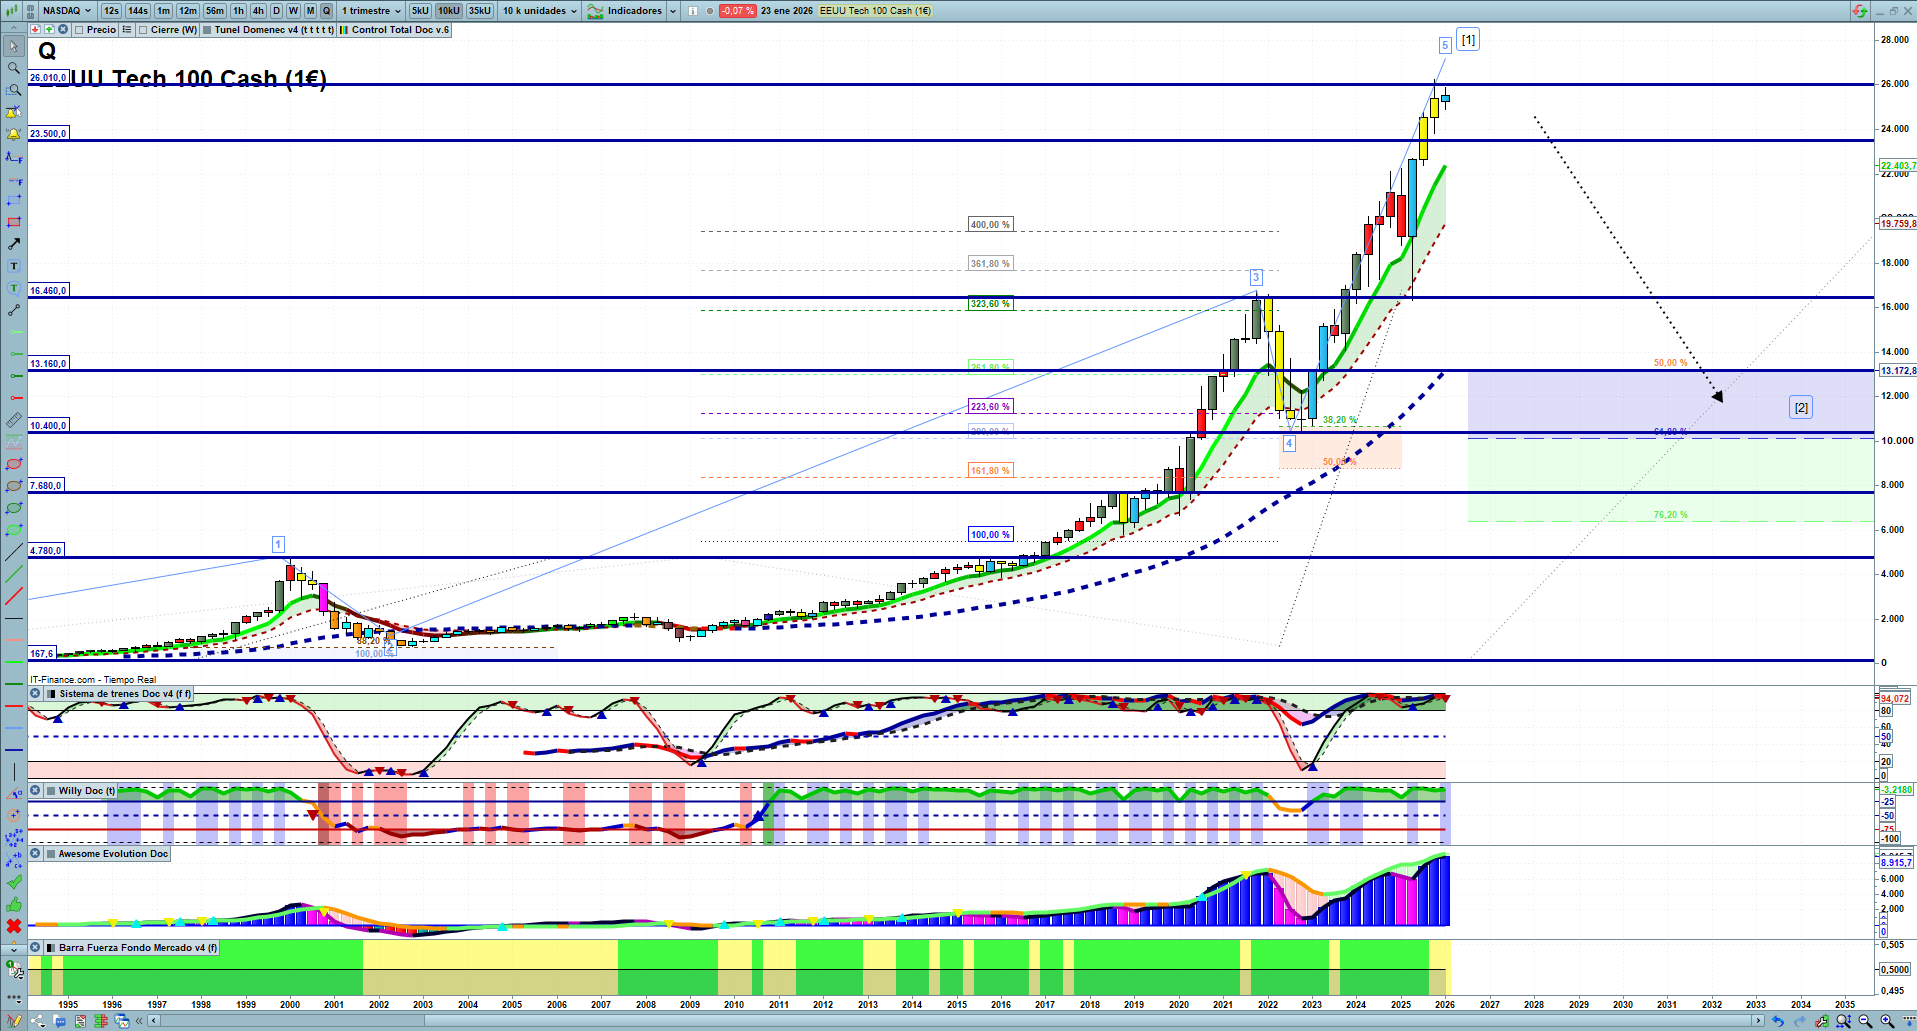
Task: Select the red ellipse drawing tool
Action: pos(14,464)
